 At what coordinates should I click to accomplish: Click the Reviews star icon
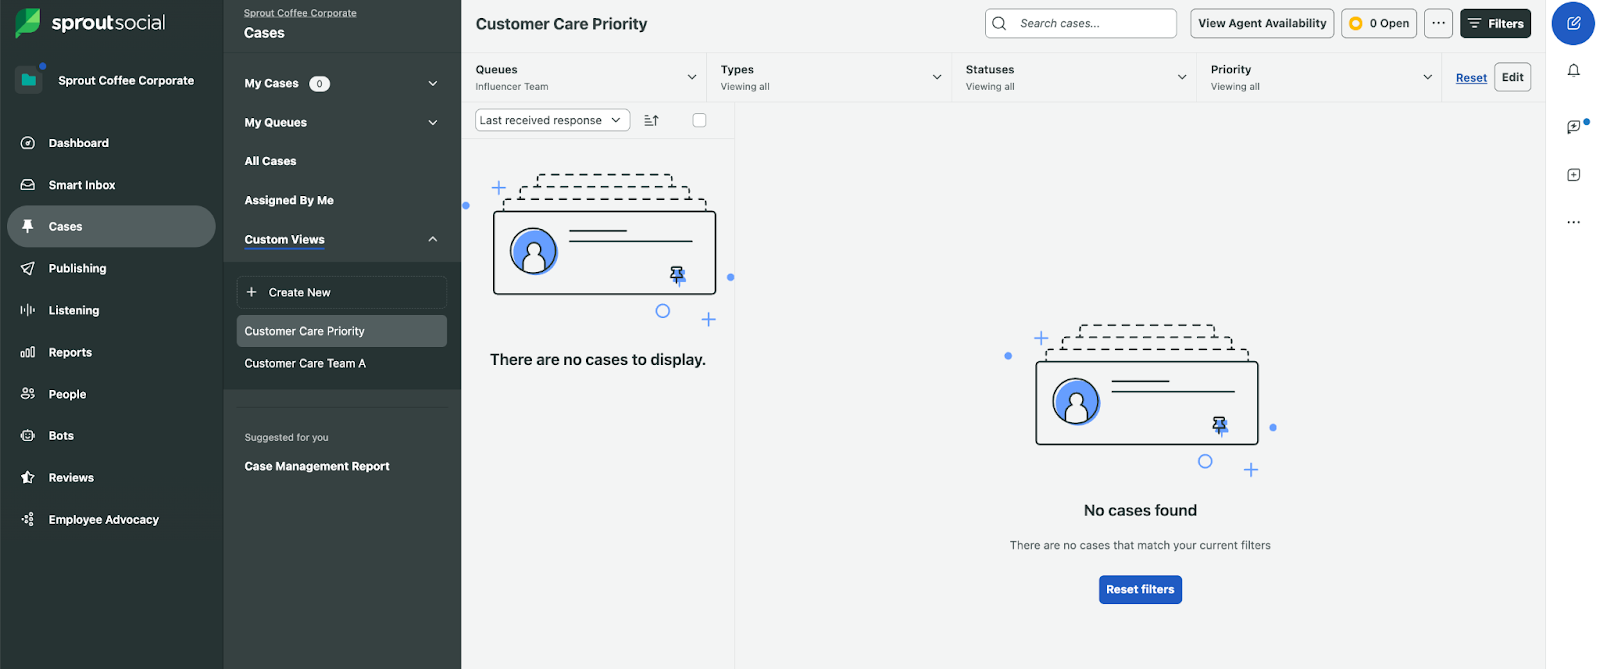point(28,478)
